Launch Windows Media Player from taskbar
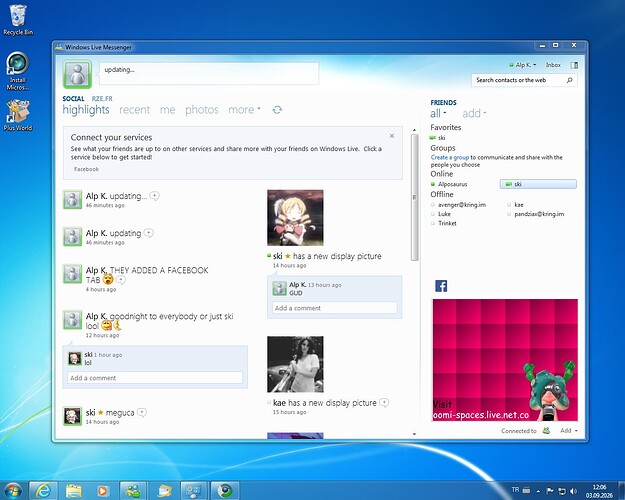Screen dimensions: 625x500 (x=103, y=490)
